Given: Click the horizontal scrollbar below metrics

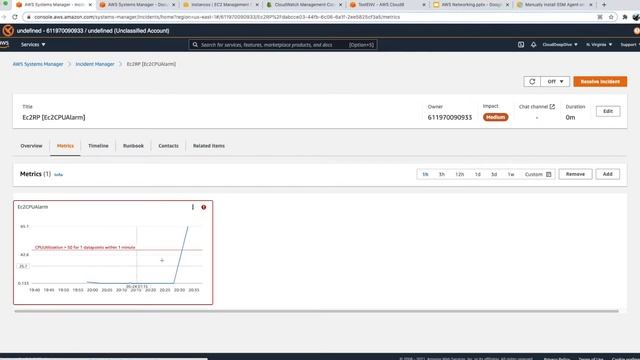Looking at the screenshot, I should click(x=316, y=311).
